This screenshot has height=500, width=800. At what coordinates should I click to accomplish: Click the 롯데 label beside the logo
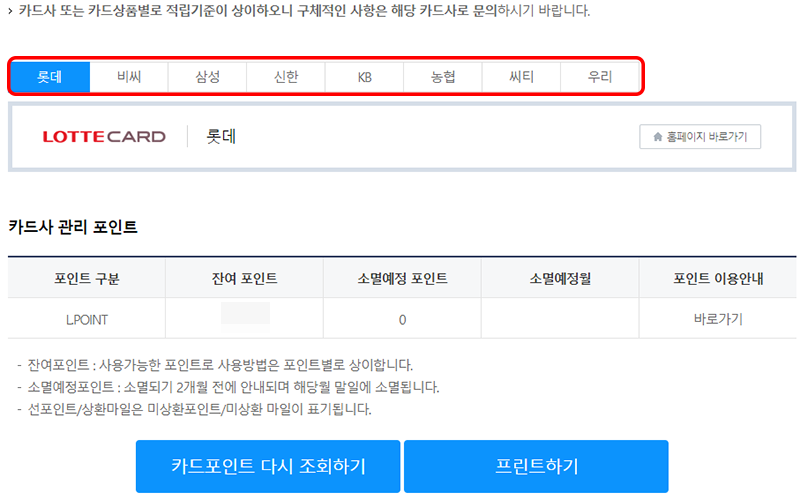tap(221, 137)
